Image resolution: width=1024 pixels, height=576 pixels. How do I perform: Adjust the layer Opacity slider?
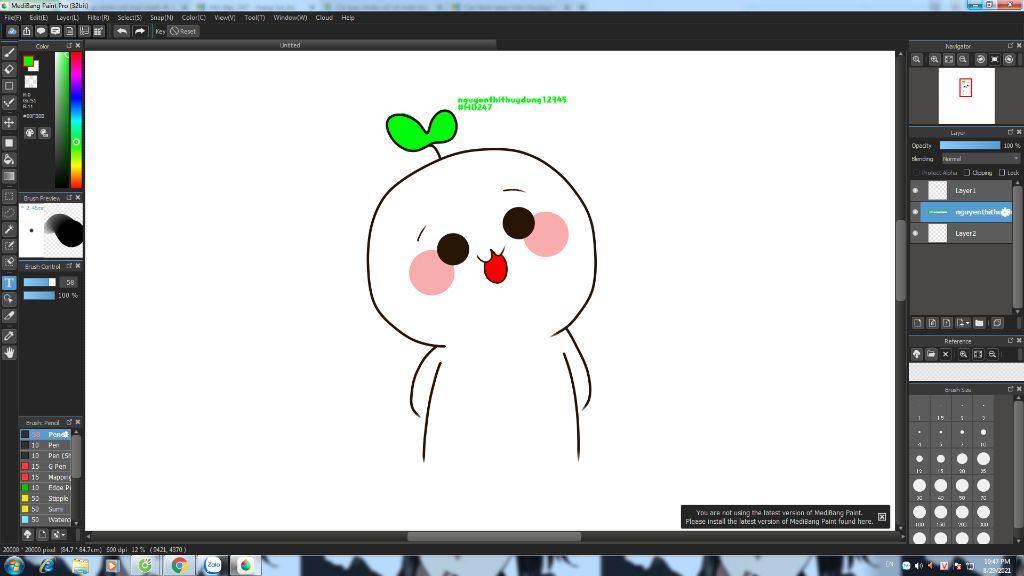point(970,146)
